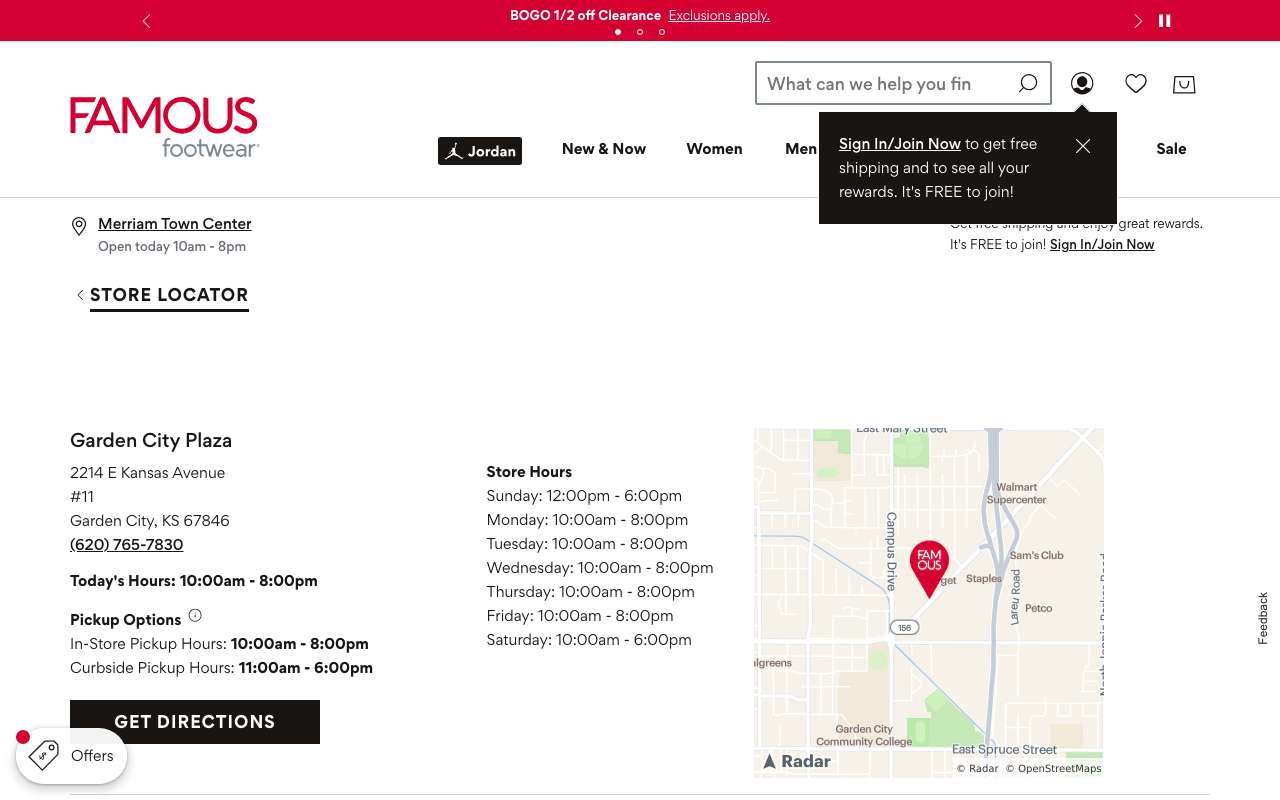Screen dimensions: 1280x800
Task: Click the location pin beside Merriam Town Center
Action: (x=79, y=227)
